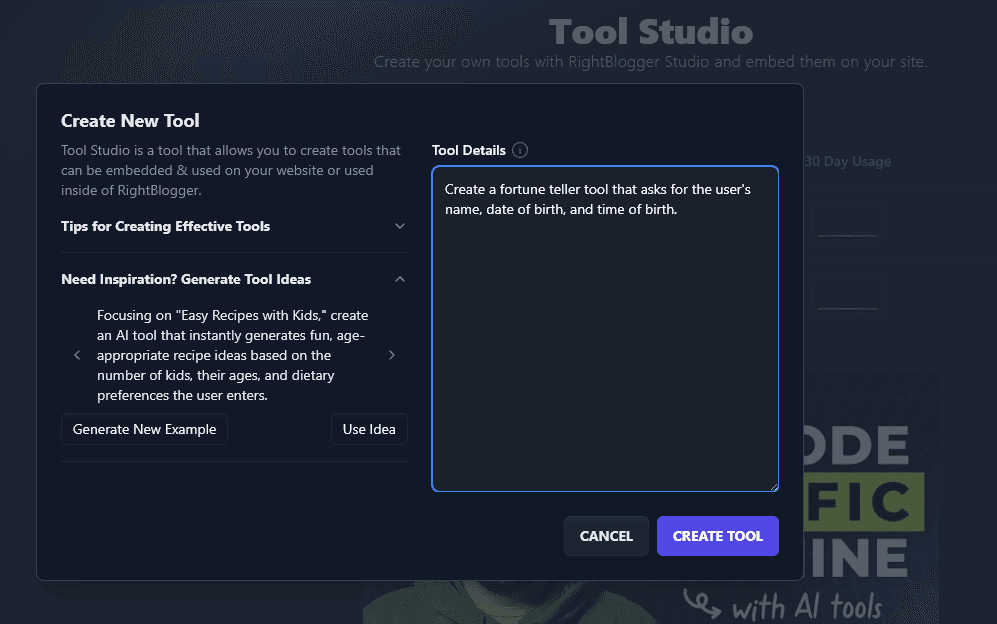Click the textarea resize grip icon

pyautogui.click(x=774, y=484)
